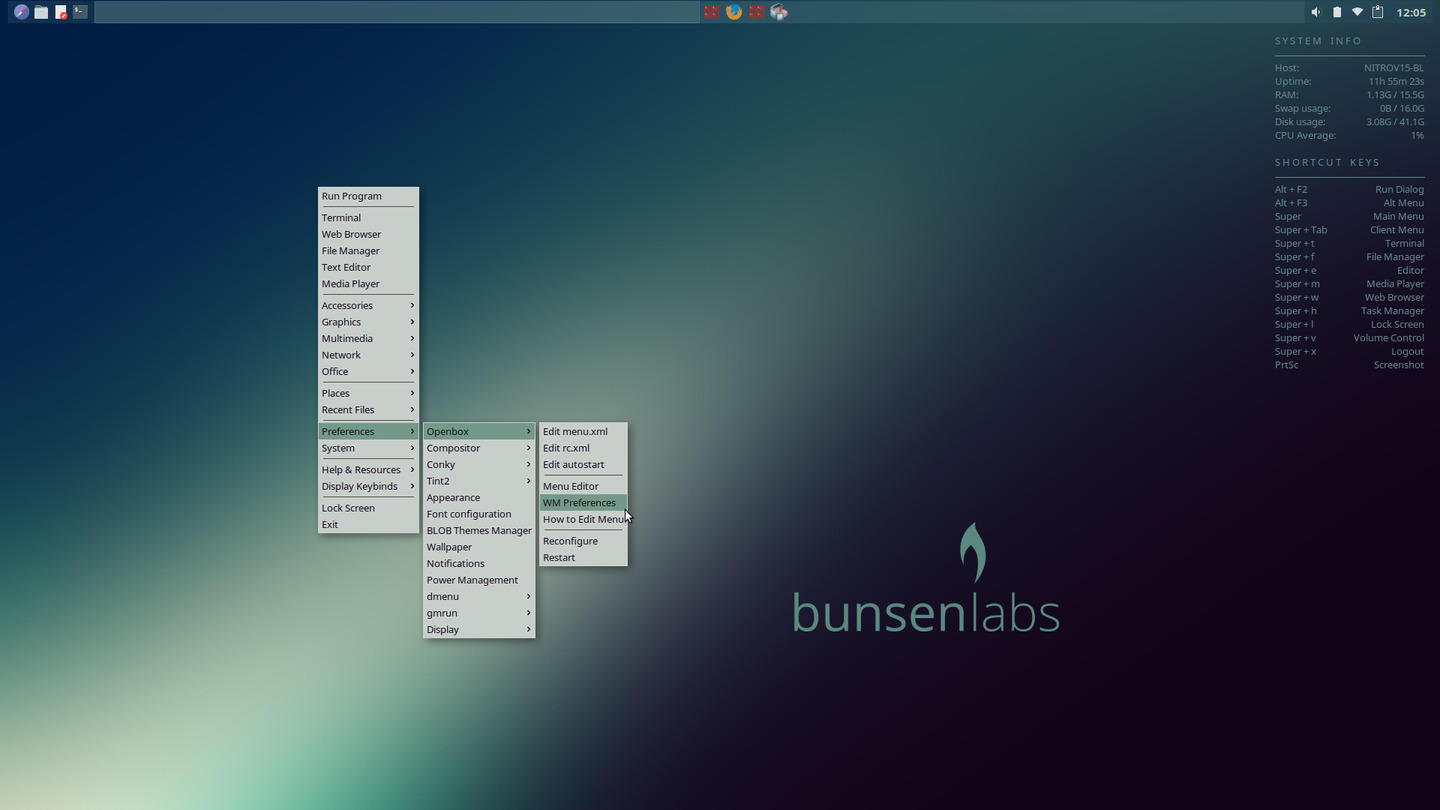Open Power Management settings
The image size is (1440, 810).
tap(479, 580)
